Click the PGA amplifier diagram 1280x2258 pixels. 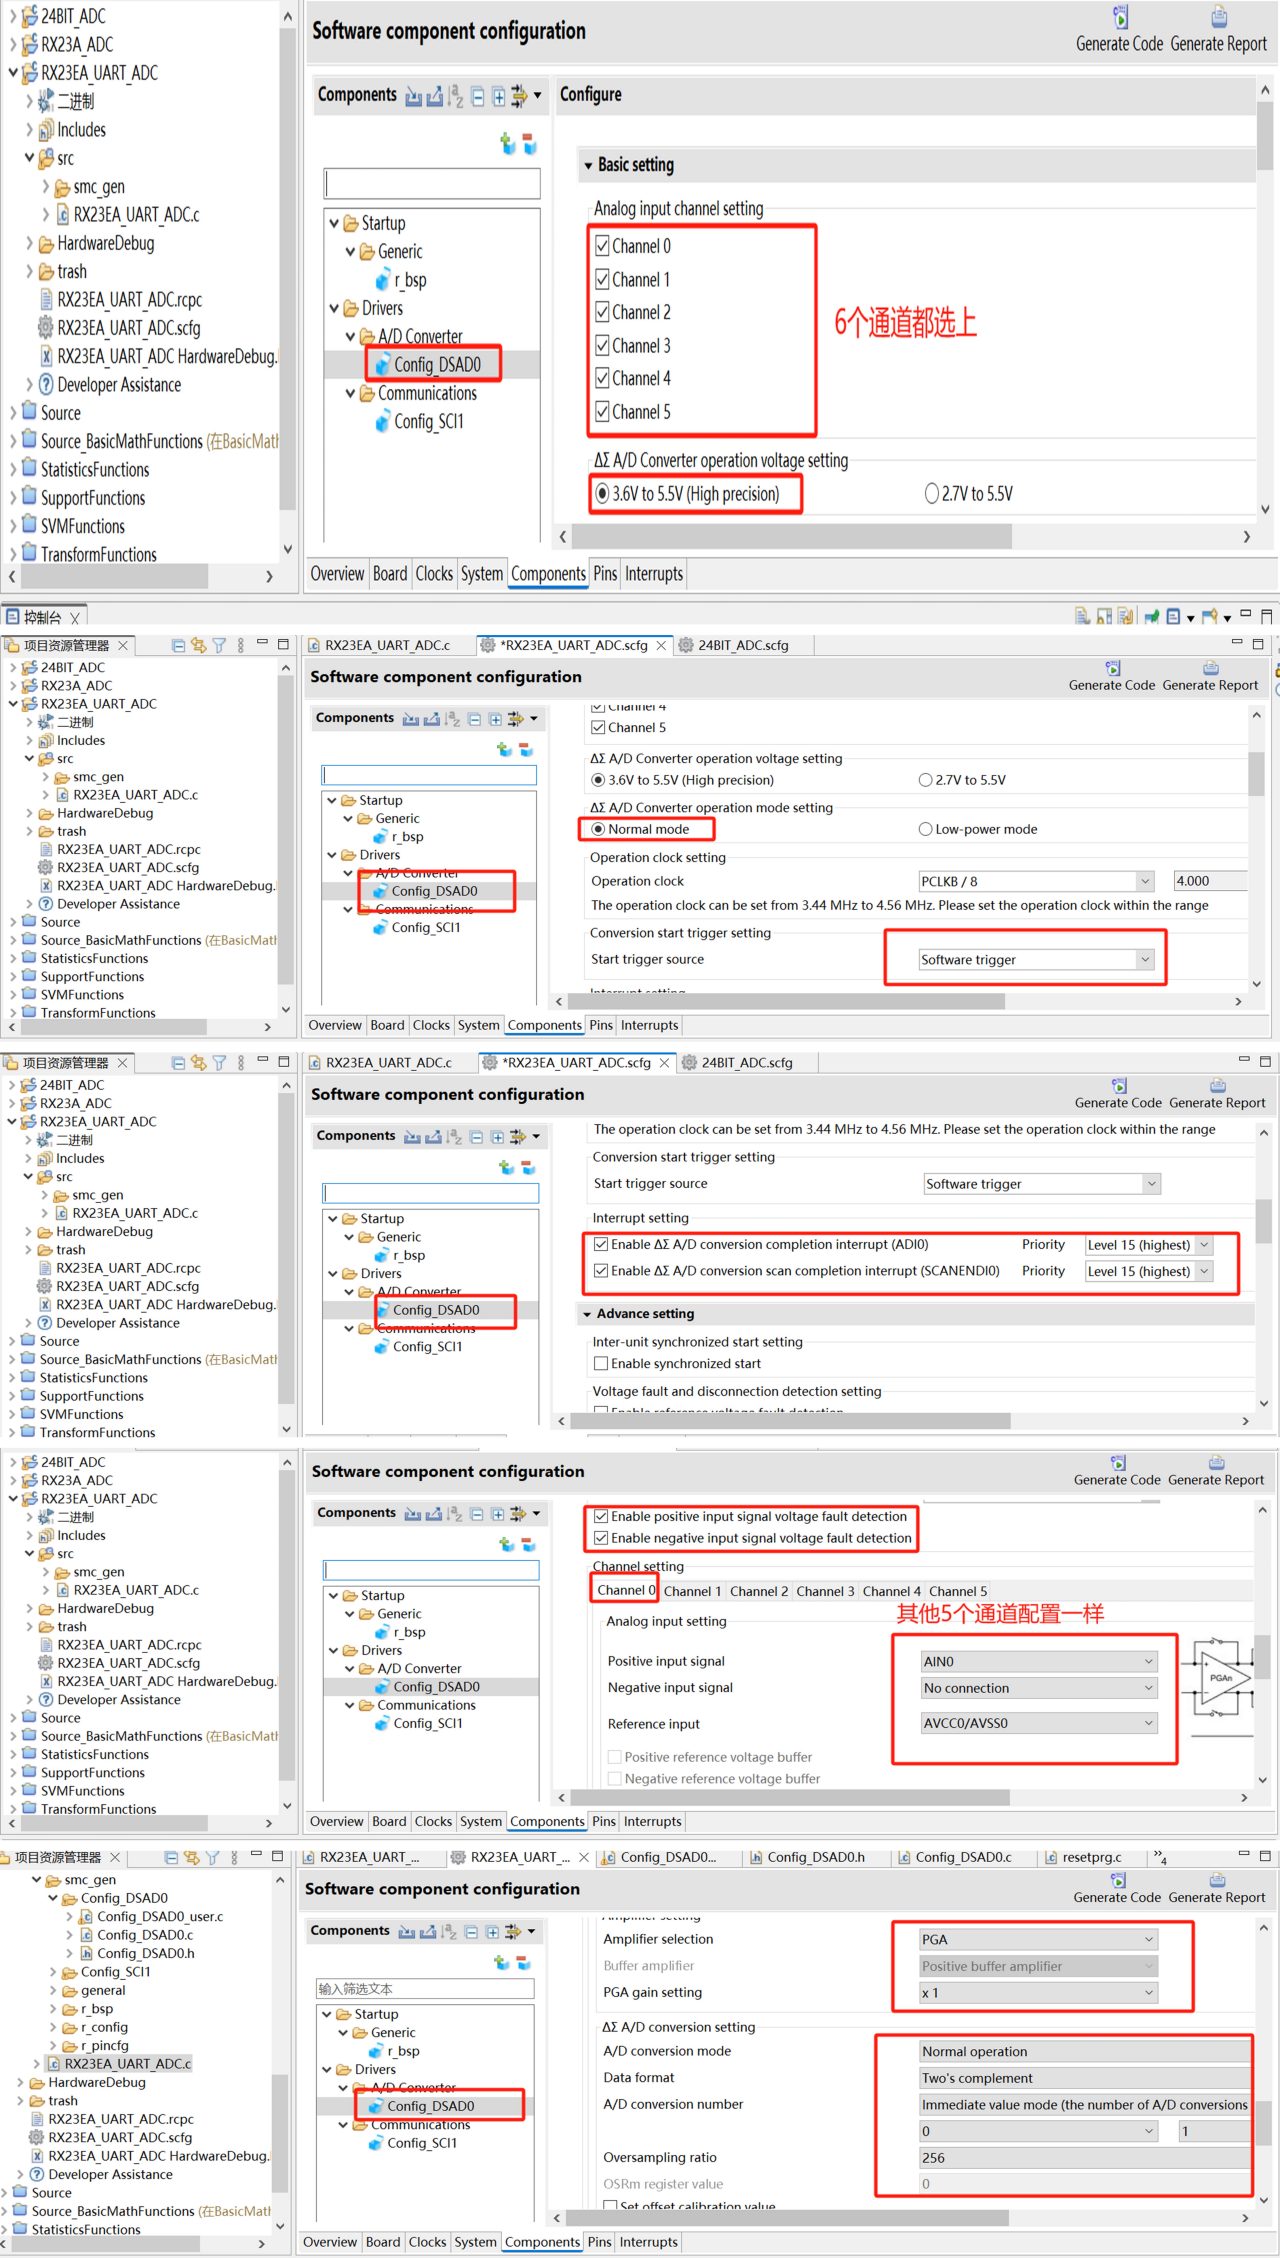coord(1216,1677)
